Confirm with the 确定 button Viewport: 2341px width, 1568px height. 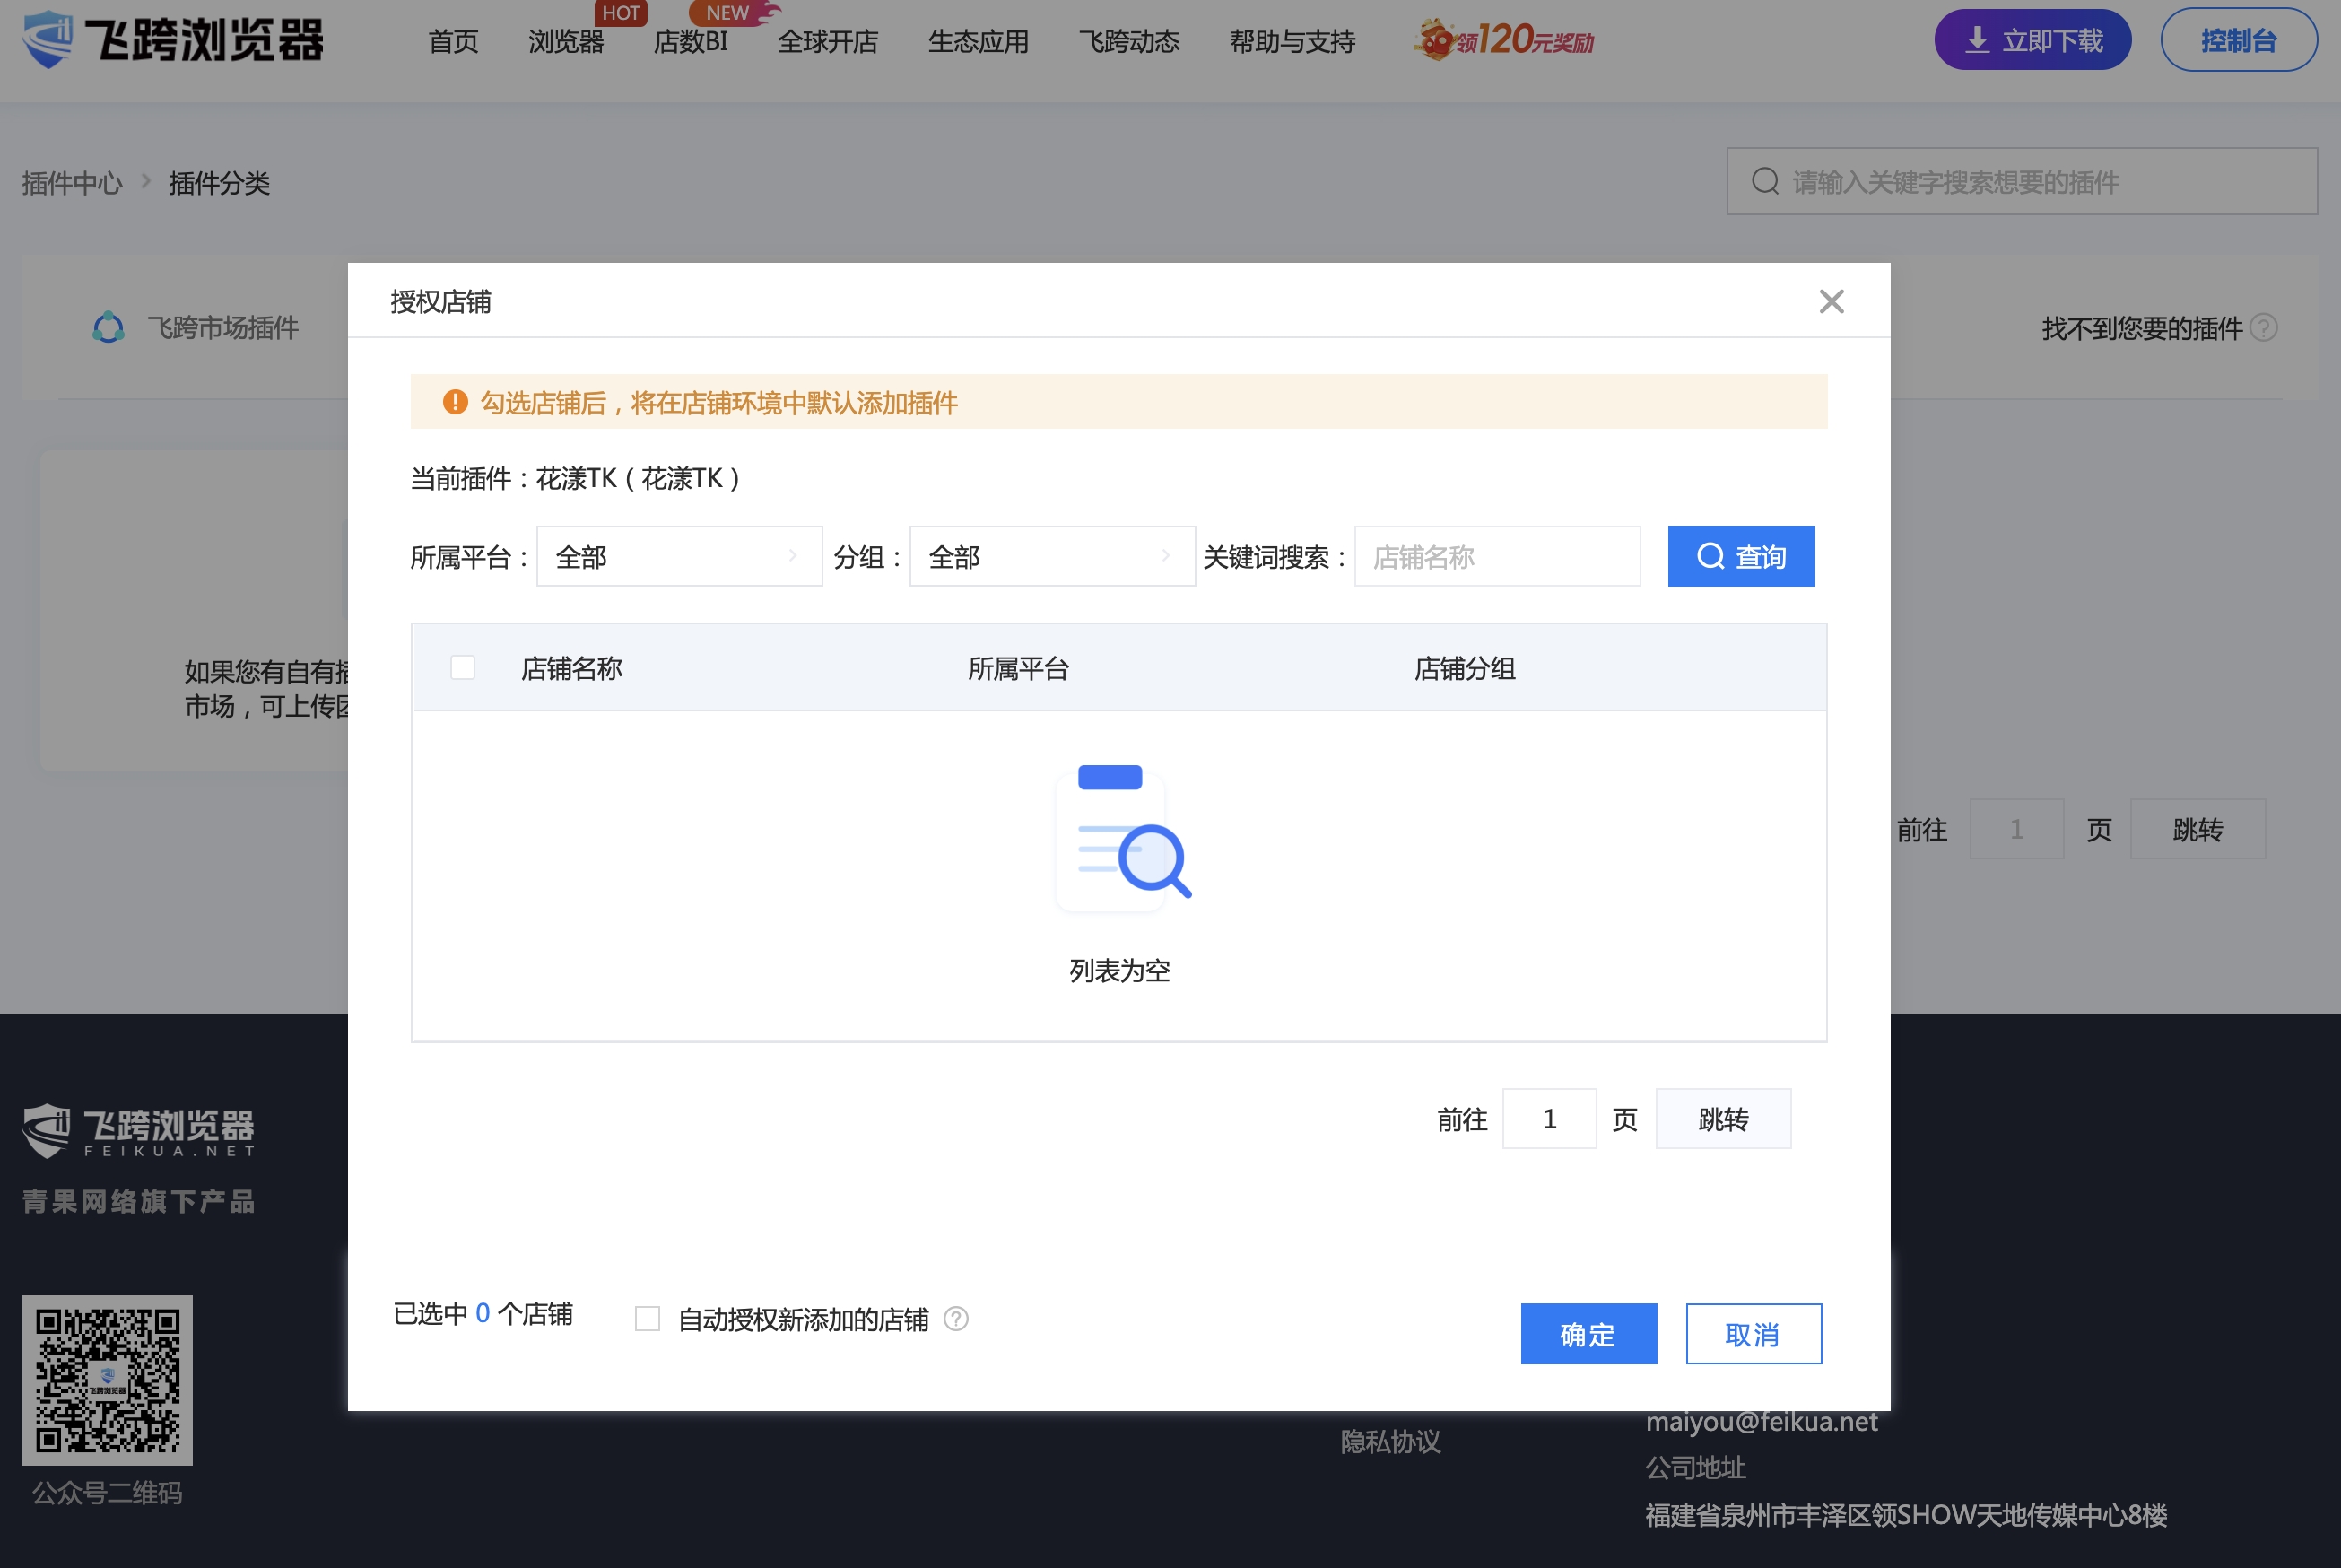pyautogui.click(x=1588, y=1334)
